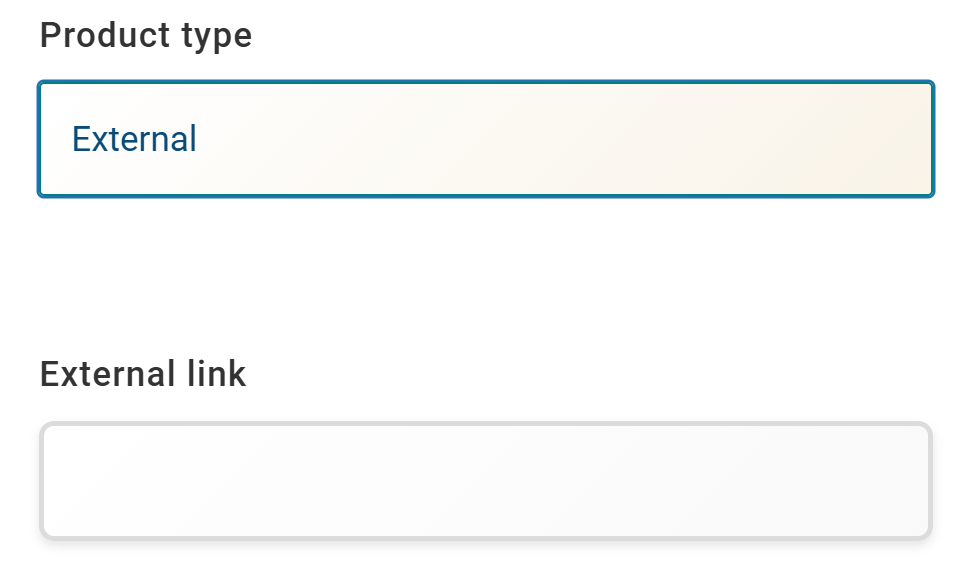Image resolution: width=969 pixels, height=580 pixels.
Task: Click the 'External' text in the dropdown
Action: pyautogui.click(x=135, y=139)
